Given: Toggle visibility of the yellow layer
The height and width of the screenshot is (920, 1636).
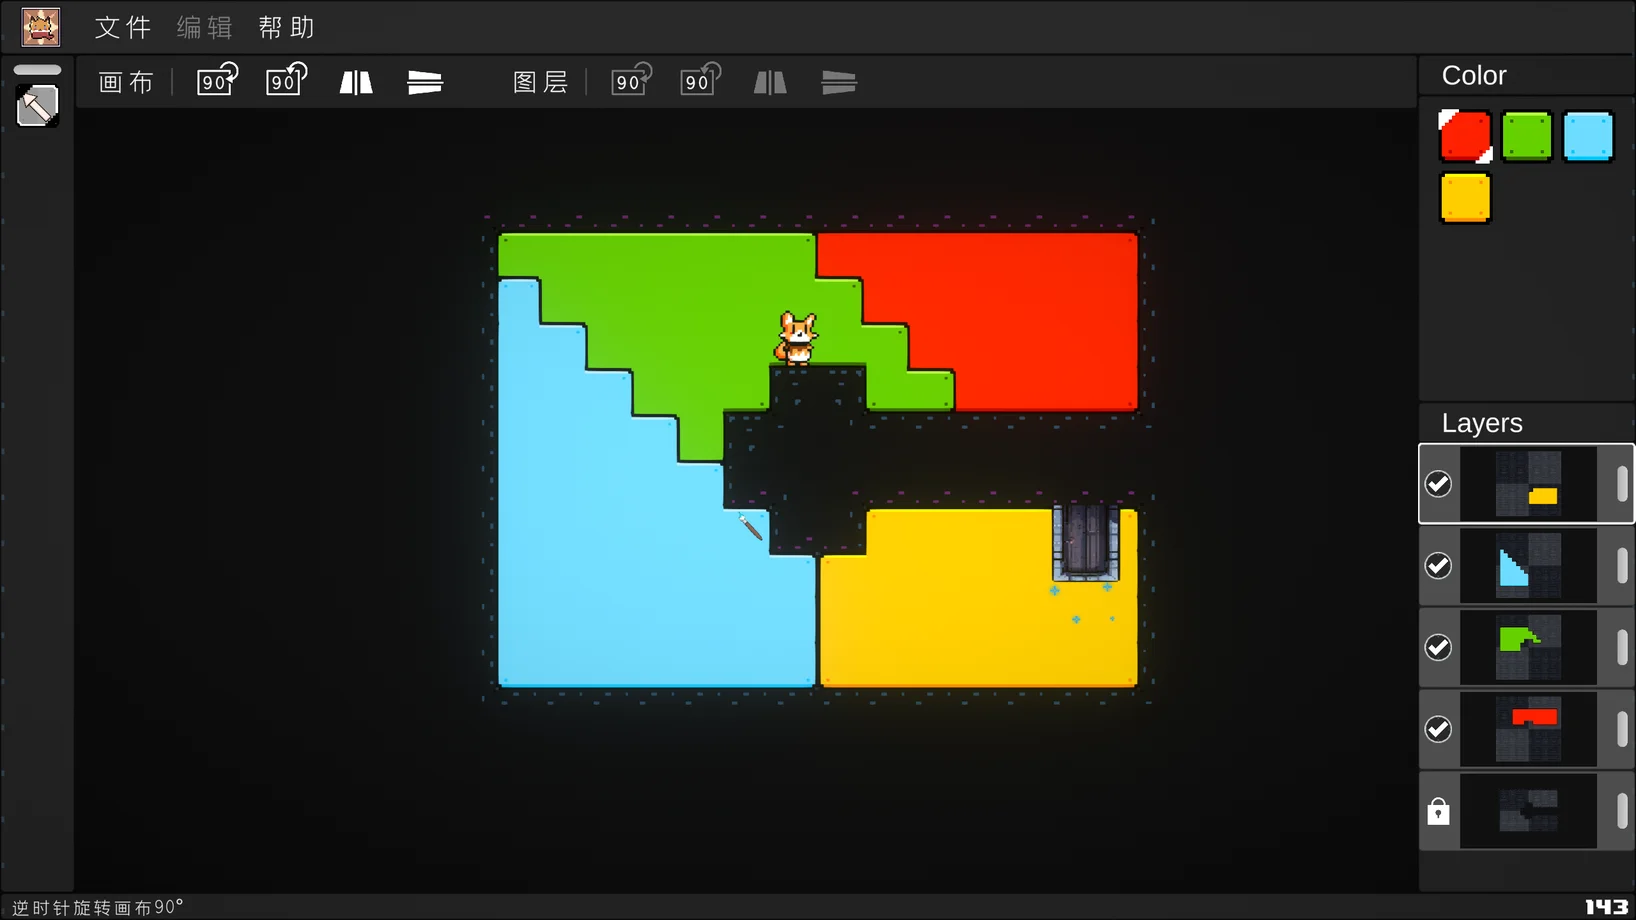Looking at the screenshot, I should coord(1438,484).
